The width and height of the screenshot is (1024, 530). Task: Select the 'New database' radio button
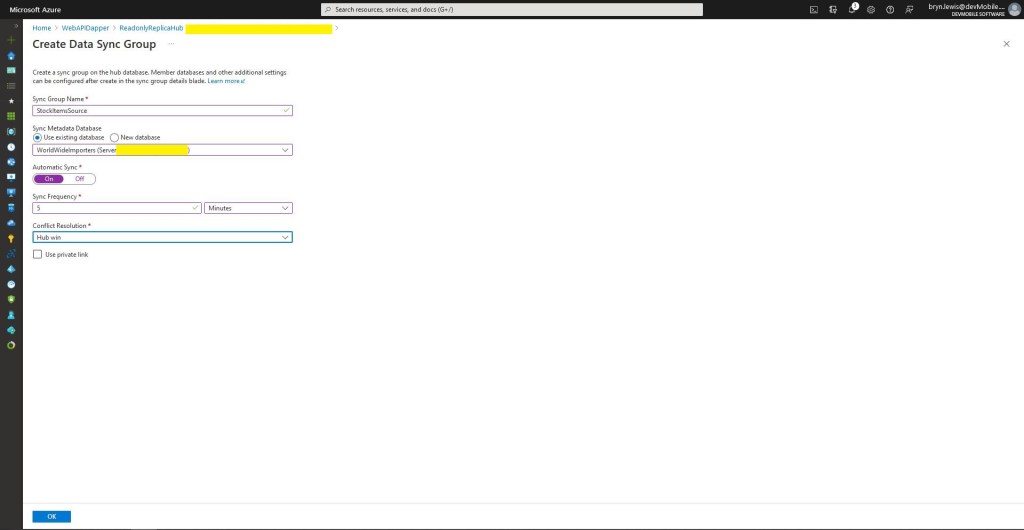(x=114, y=137)
